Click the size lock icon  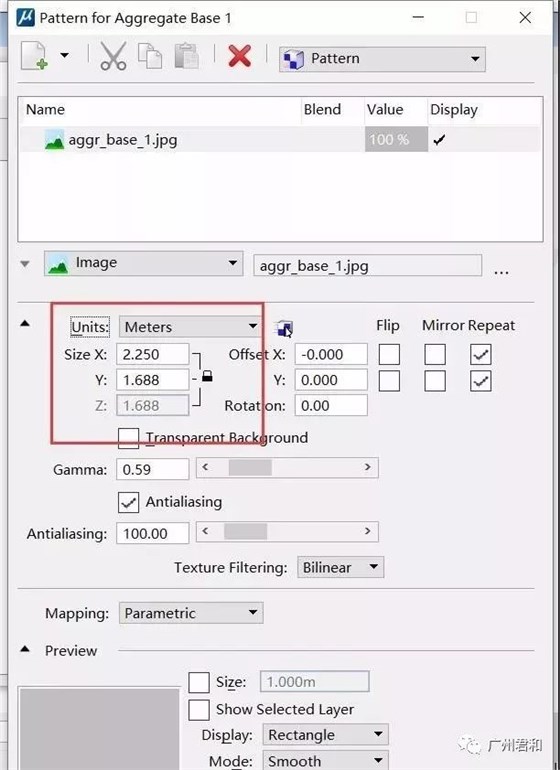coord(207,377)
